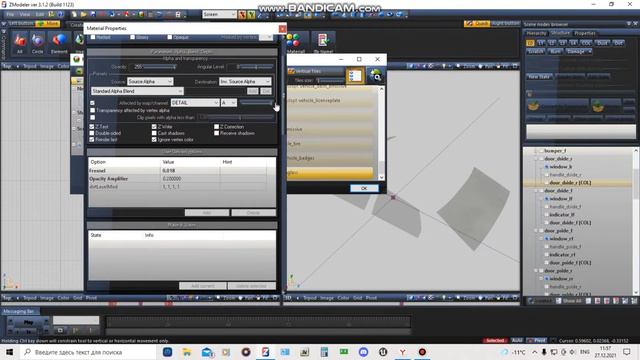Image resolution: width=640 pixels, height=360 pixels.
Task: Select the All selection tool icon
Action: [20, 41]
